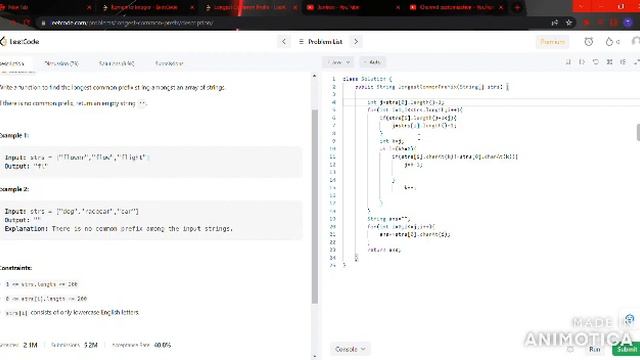Click the Example 2 Explanation text

118,229
